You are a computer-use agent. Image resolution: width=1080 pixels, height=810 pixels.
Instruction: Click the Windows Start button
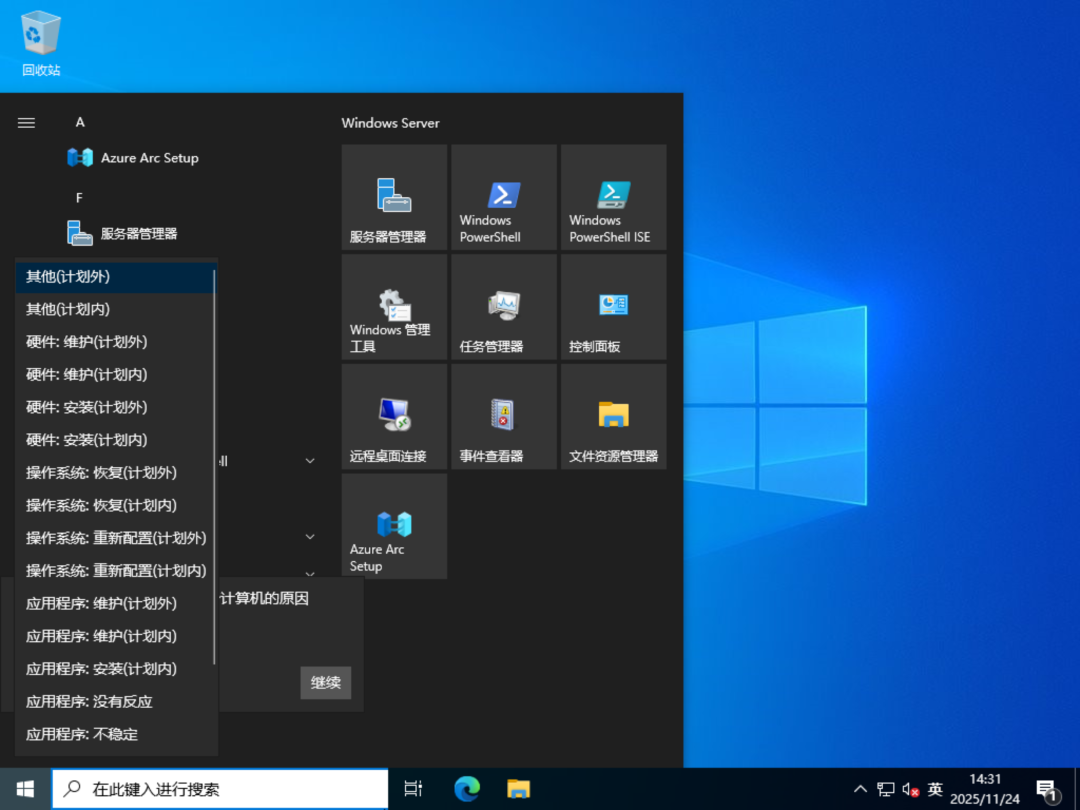point(25,789)
